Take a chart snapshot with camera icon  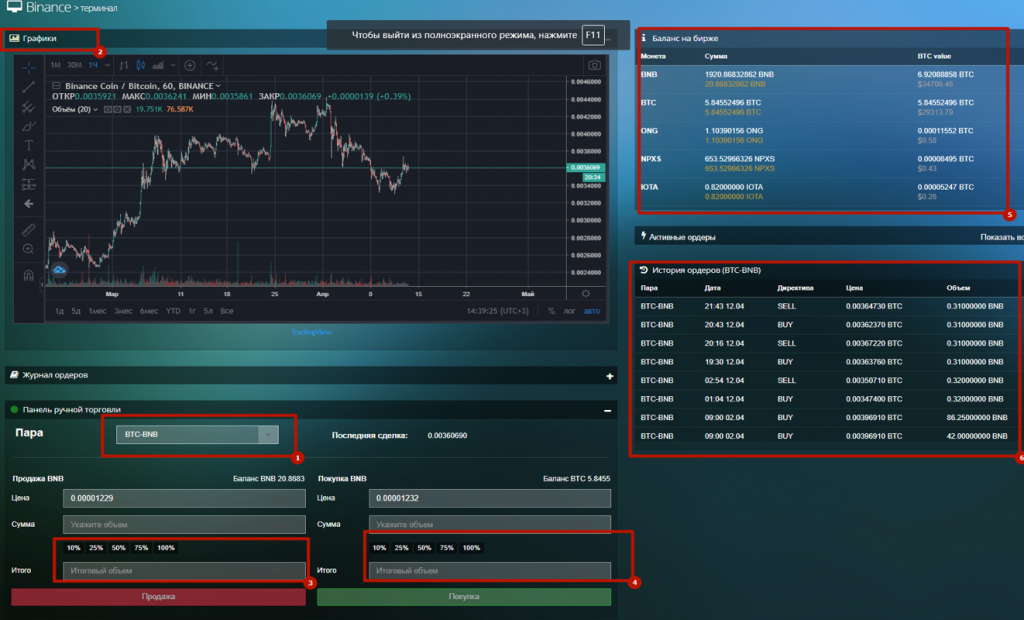tap(594, 65)
